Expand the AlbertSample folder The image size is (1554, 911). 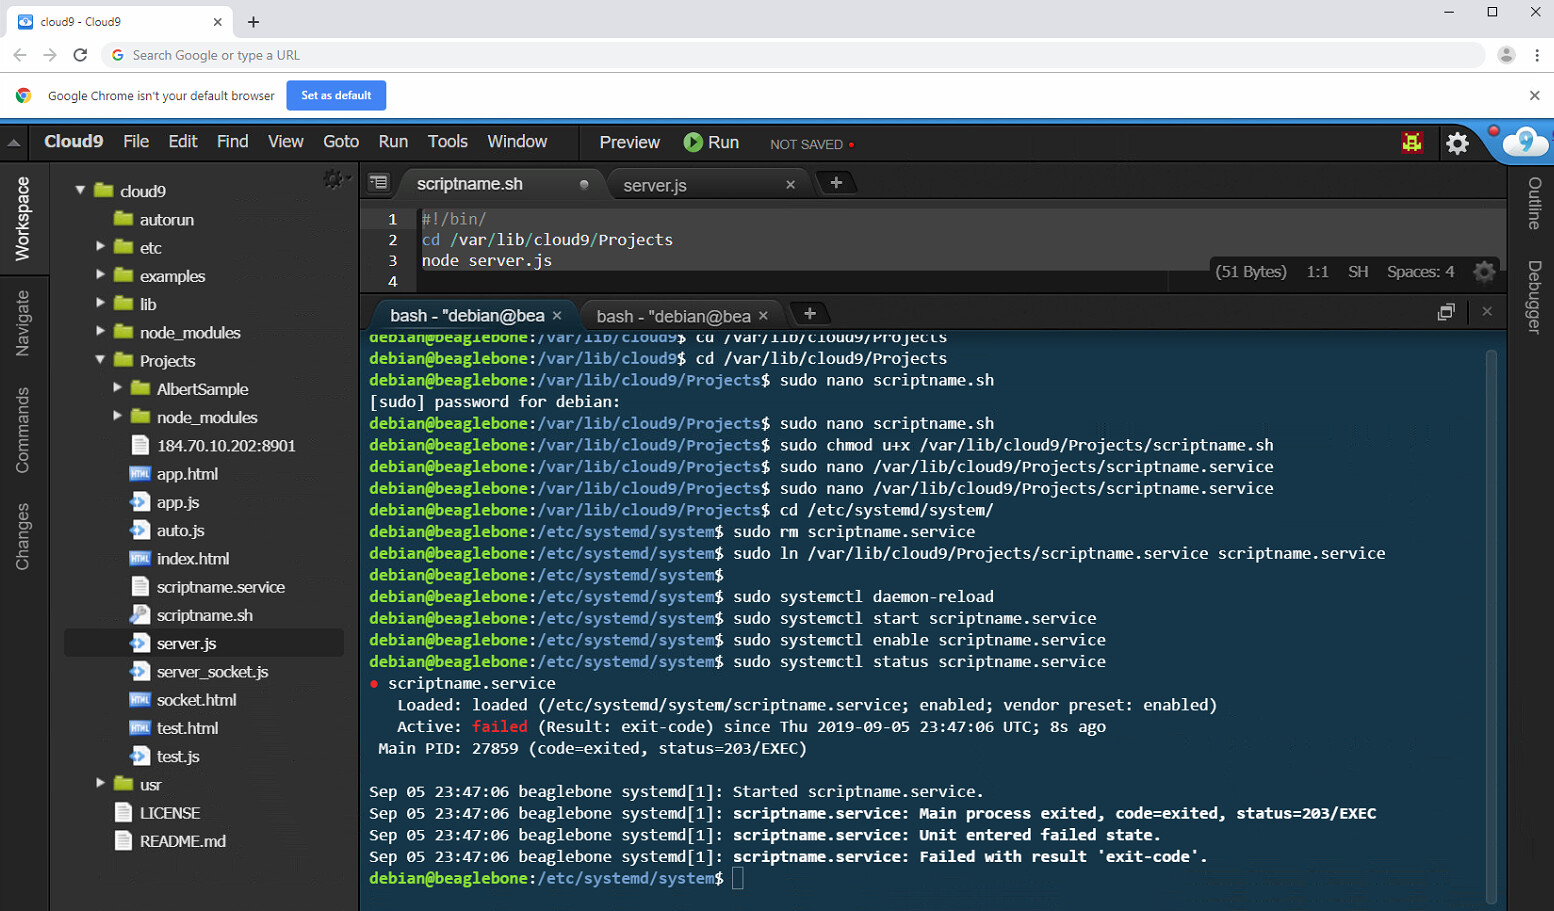pos(118,388)
